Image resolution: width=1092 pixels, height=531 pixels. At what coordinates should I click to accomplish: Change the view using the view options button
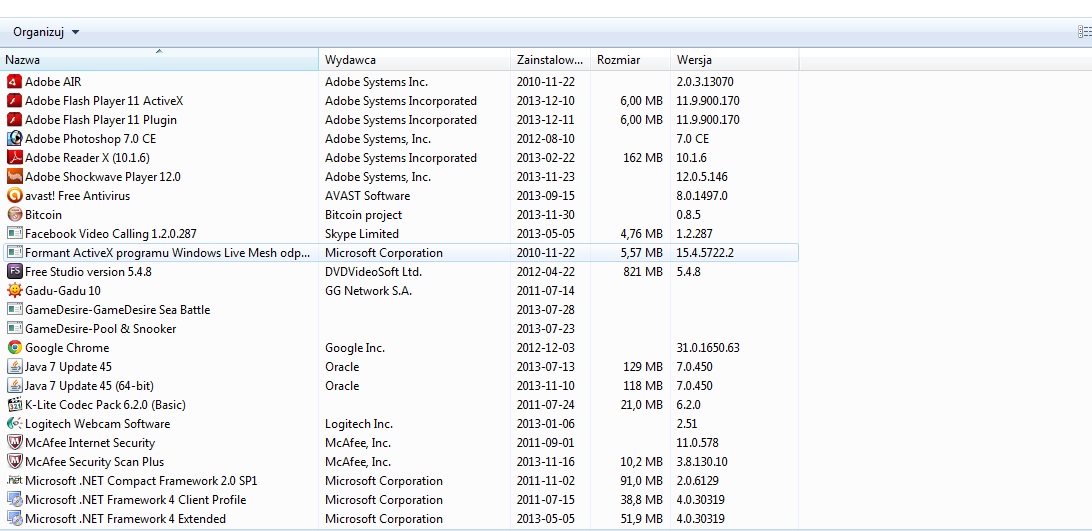[x=1084, y=32]
